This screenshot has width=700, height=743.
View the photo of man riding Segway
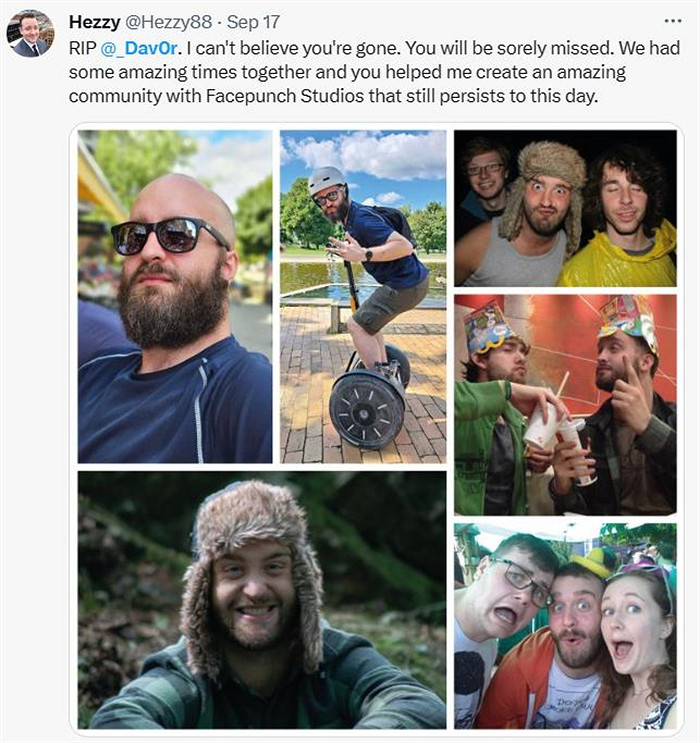(362, 296)
